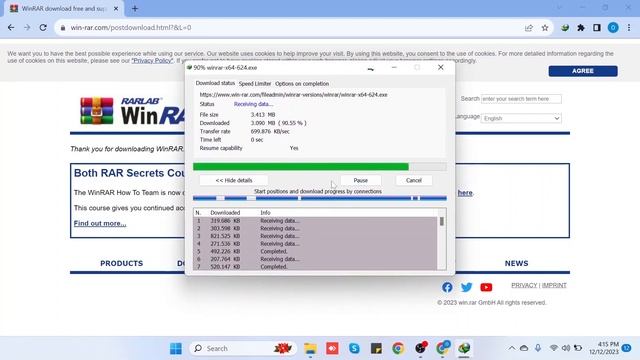Image resolution: width=640 pixels, height=360 pixels.
Task: Select connection row 821.525 KB
Action: 315,236
